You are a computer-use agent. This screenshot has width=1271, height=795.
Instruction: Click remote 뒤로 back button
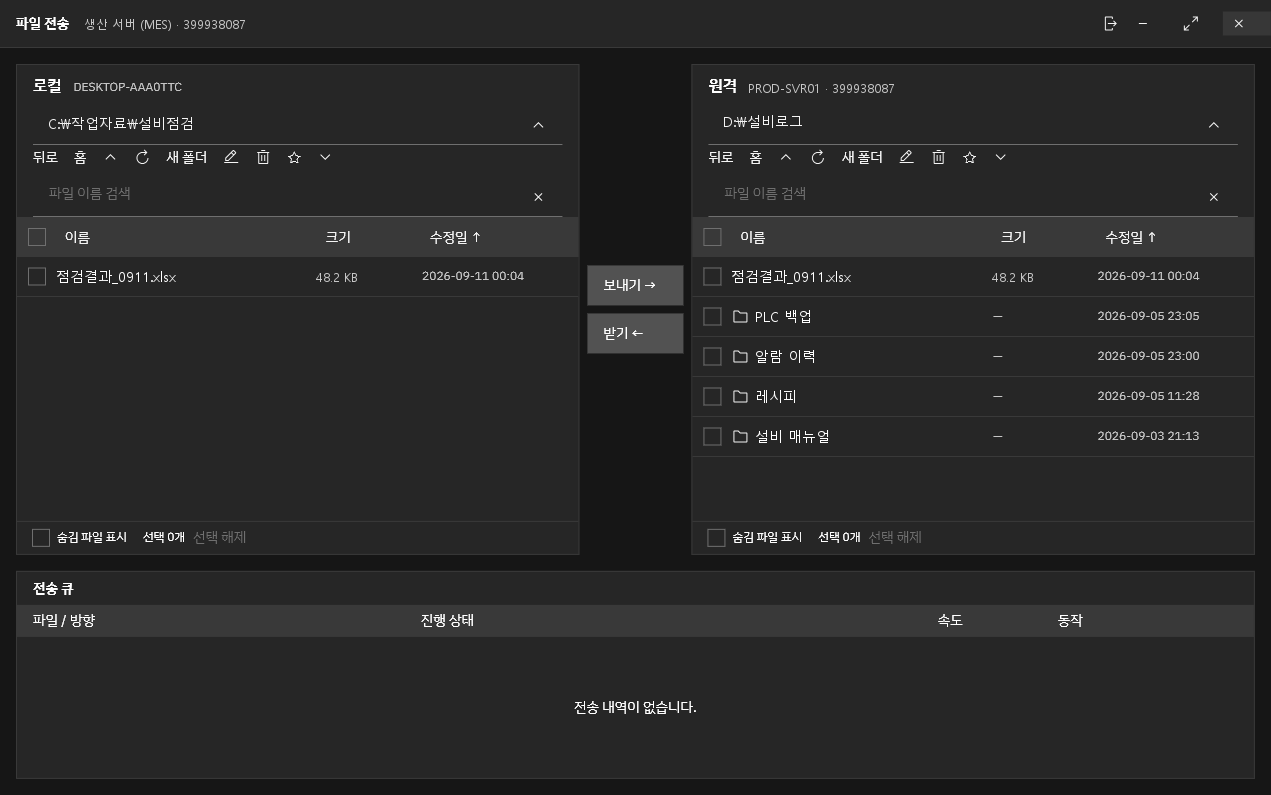point(721,157)
